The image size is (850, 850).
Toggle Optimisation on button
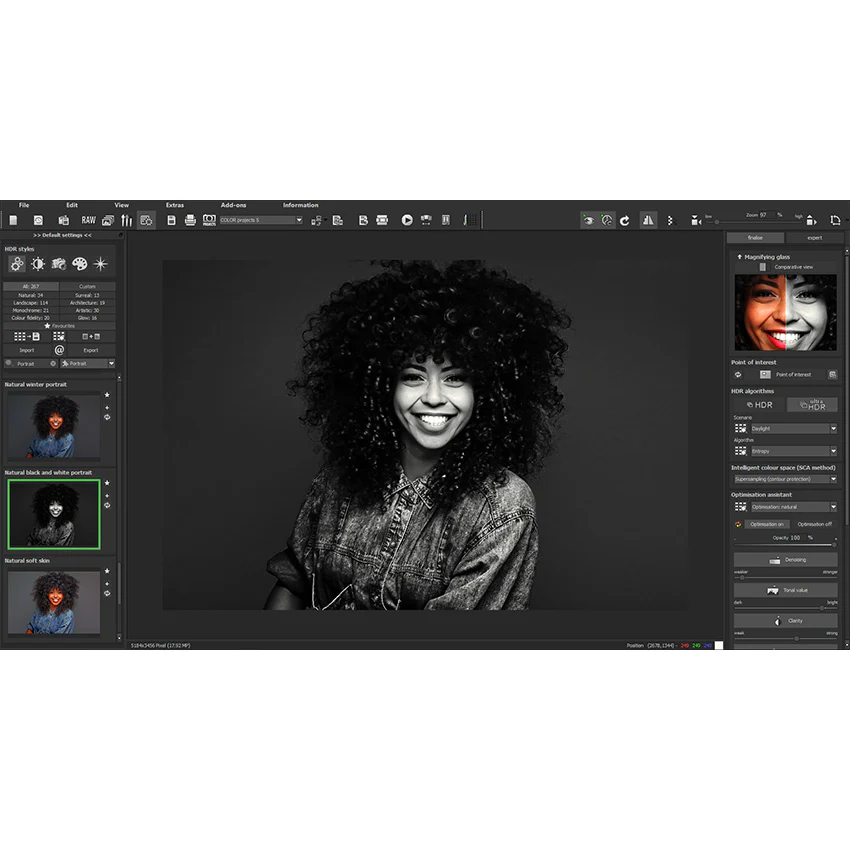tap(767, 524)
